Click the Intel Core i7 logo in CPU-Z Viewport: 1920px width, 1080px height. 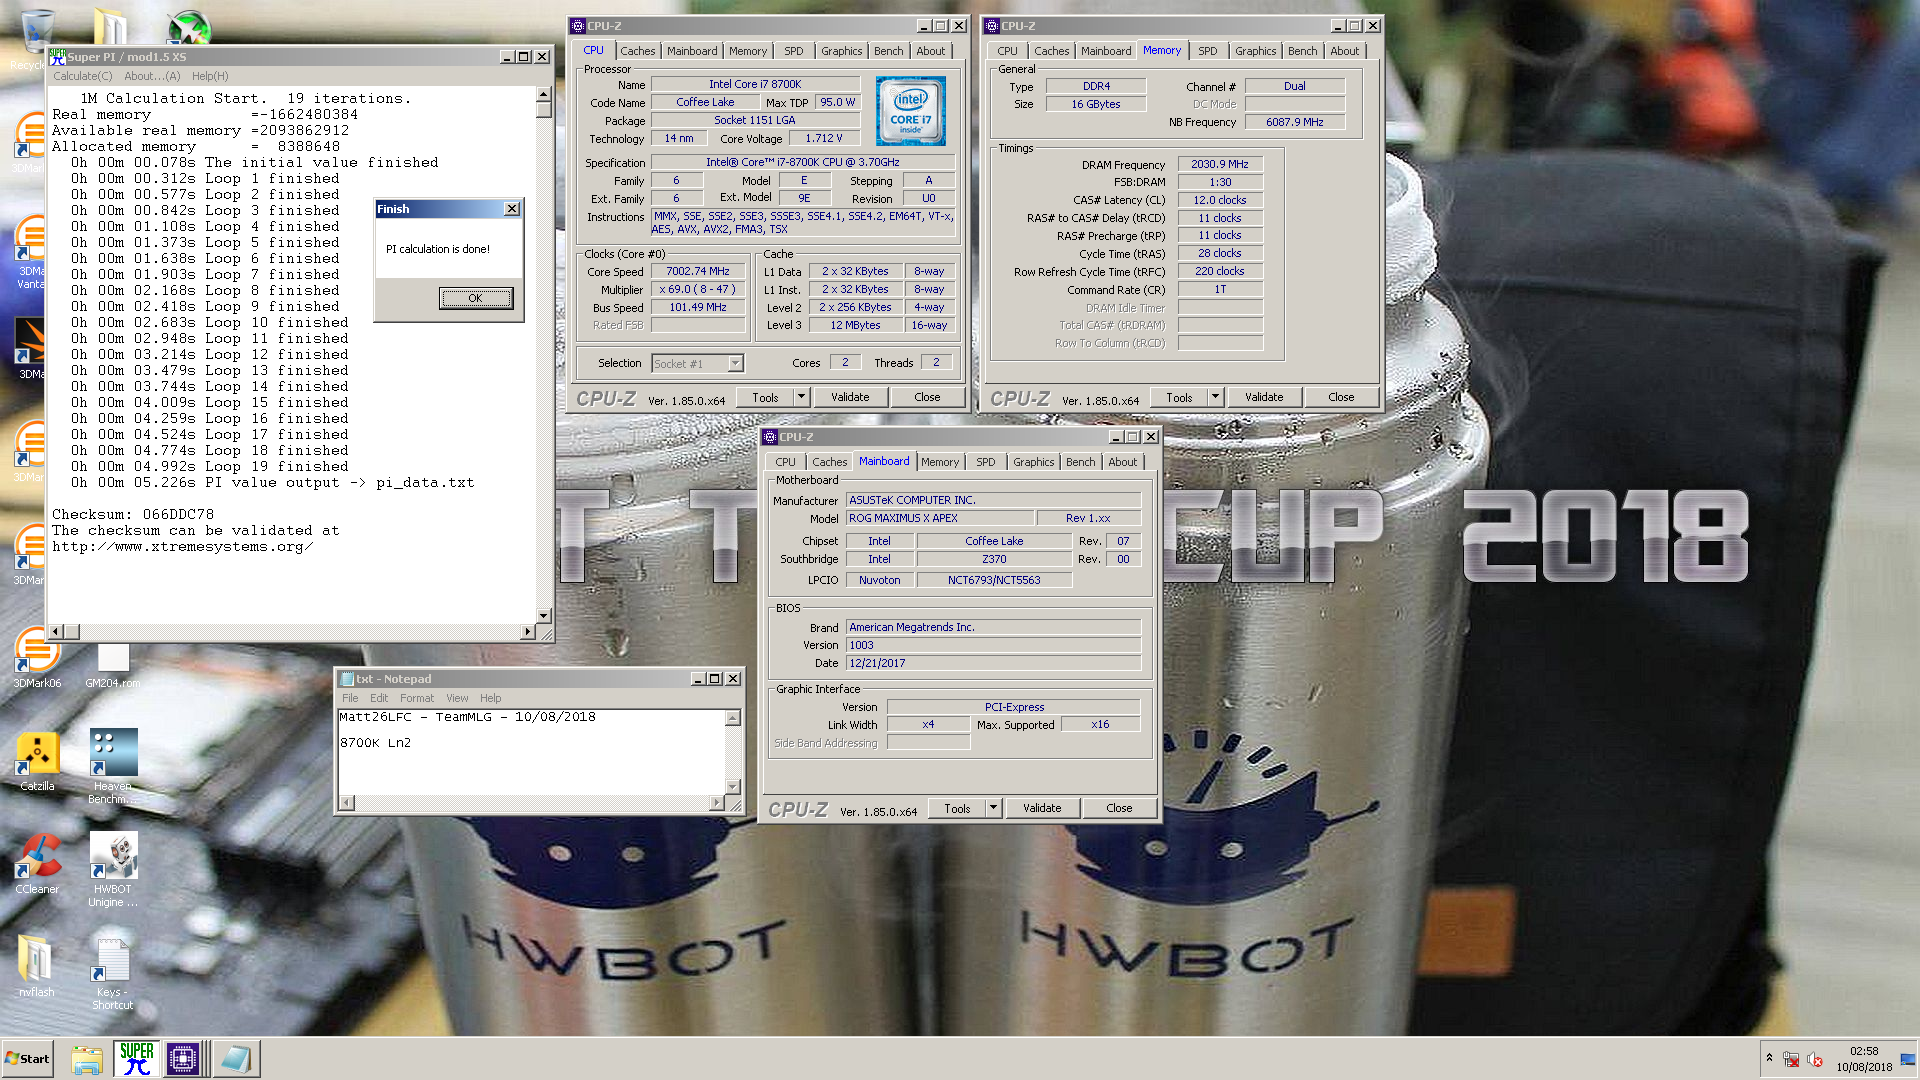click(910, 111)
